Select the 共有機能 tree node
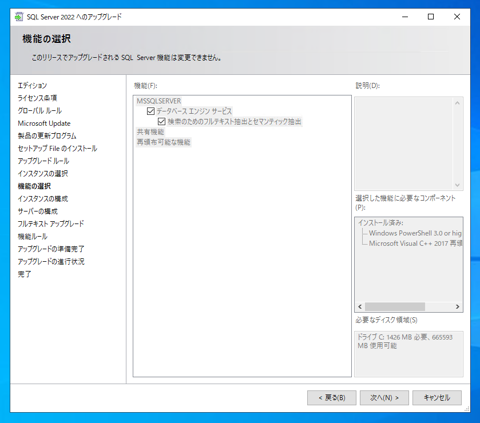Viewport: 480px width, 423px height. [150, 132]
